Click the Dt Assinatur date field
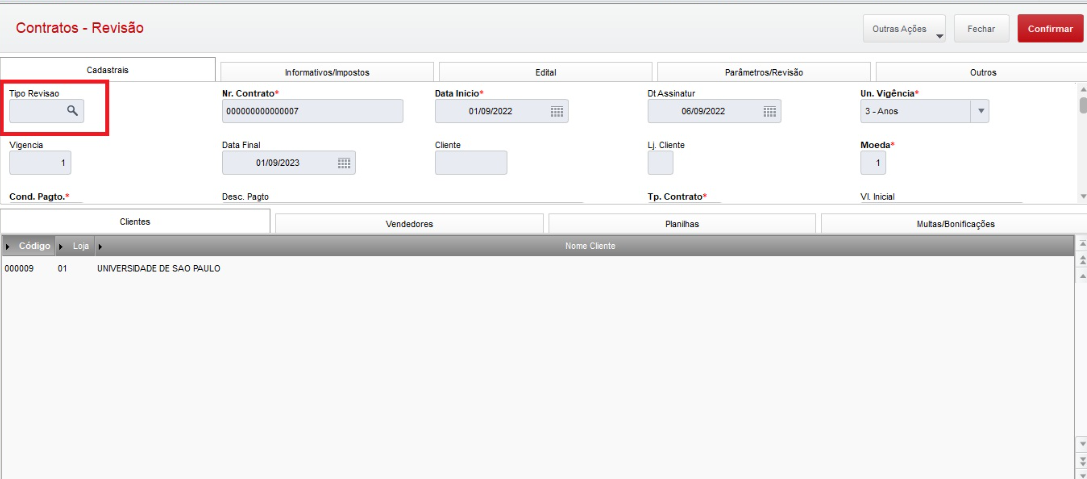 tap(715, 111)
